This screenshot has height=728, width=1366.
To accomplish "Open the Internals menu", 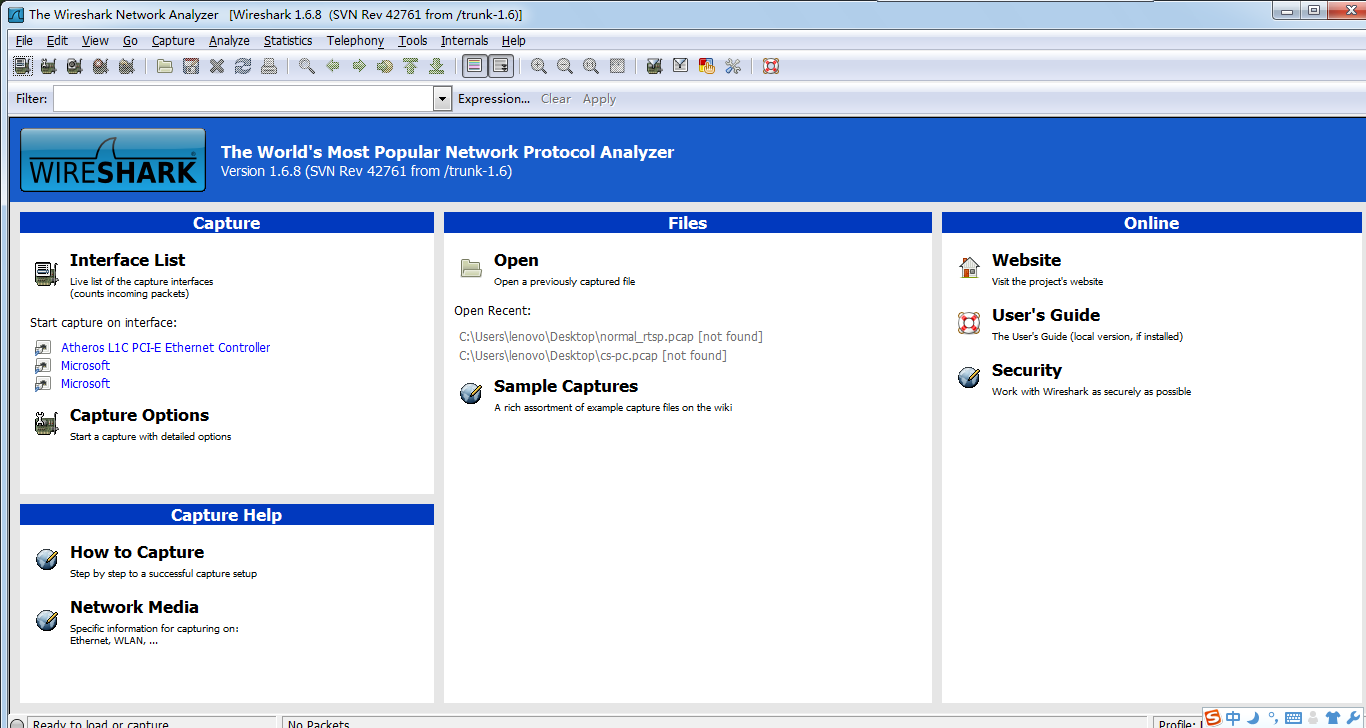I will (x=465, y=41).
